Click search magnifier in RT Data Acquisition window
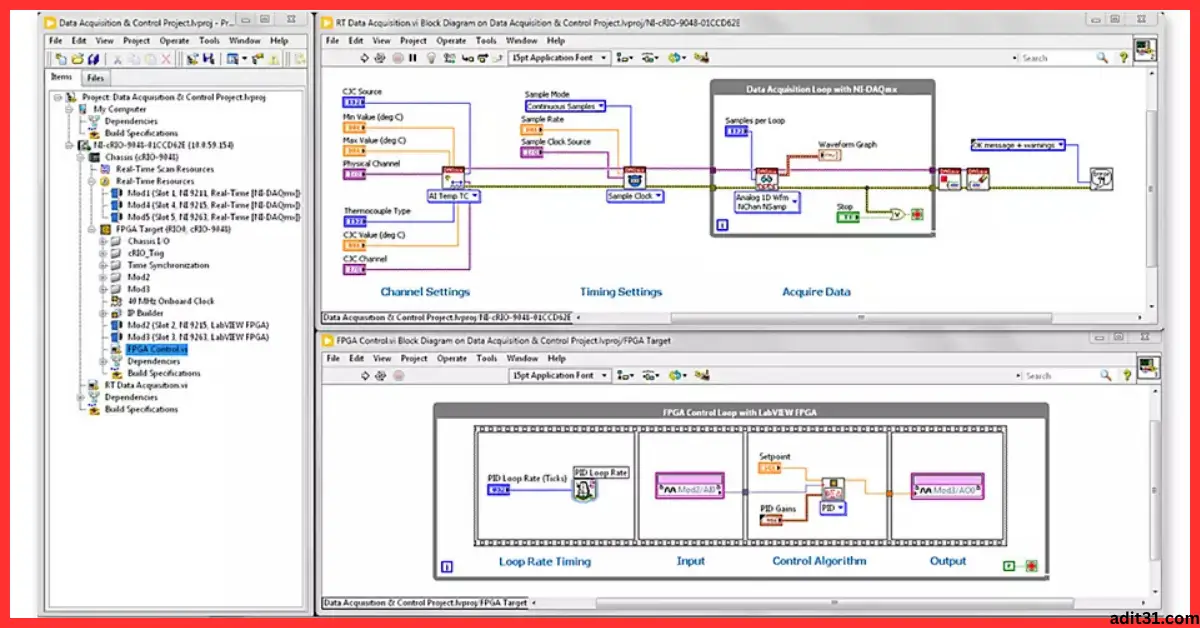1200x628 pixels. click(x=1102, y=58)
